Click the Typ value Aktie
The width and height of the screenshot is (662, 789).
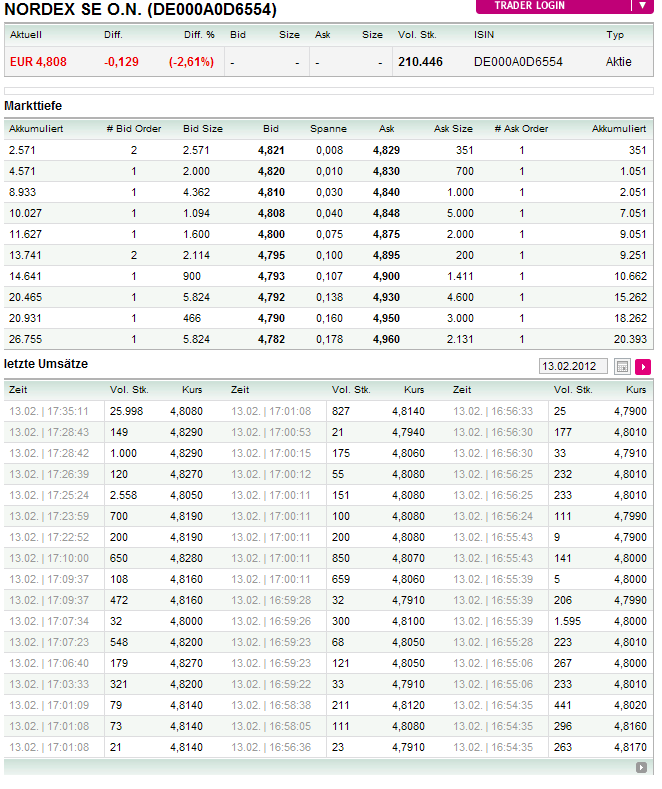619,62
